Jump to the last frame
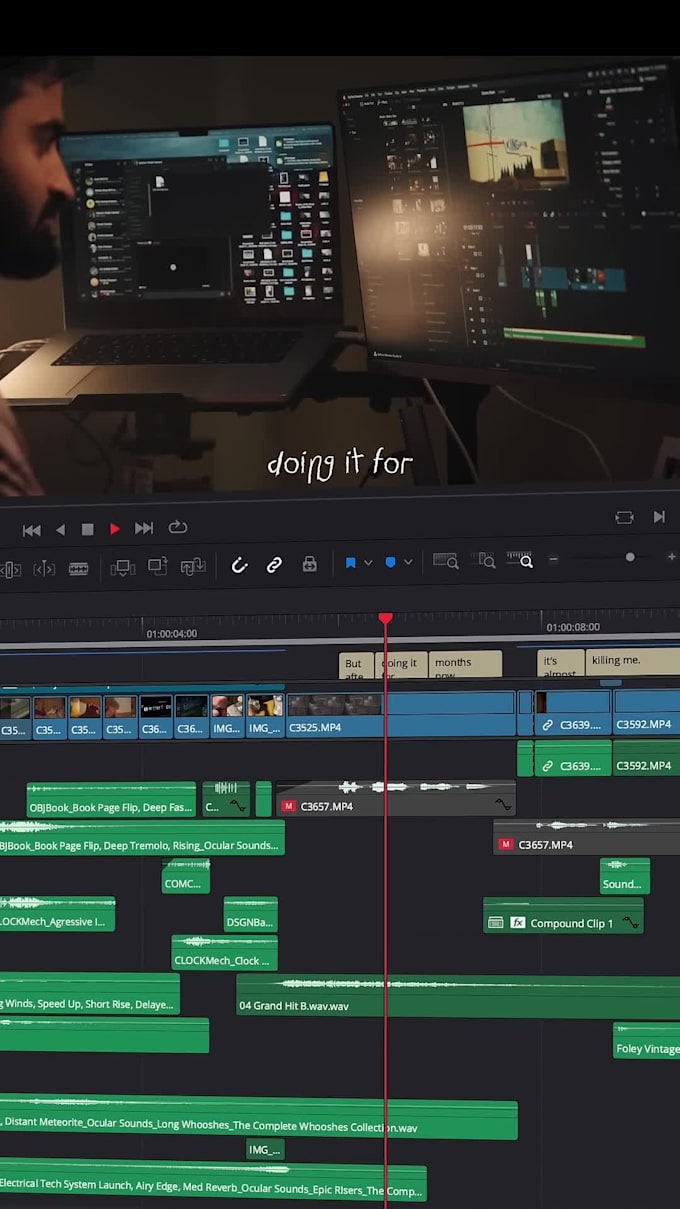 [x=144, y=529]
